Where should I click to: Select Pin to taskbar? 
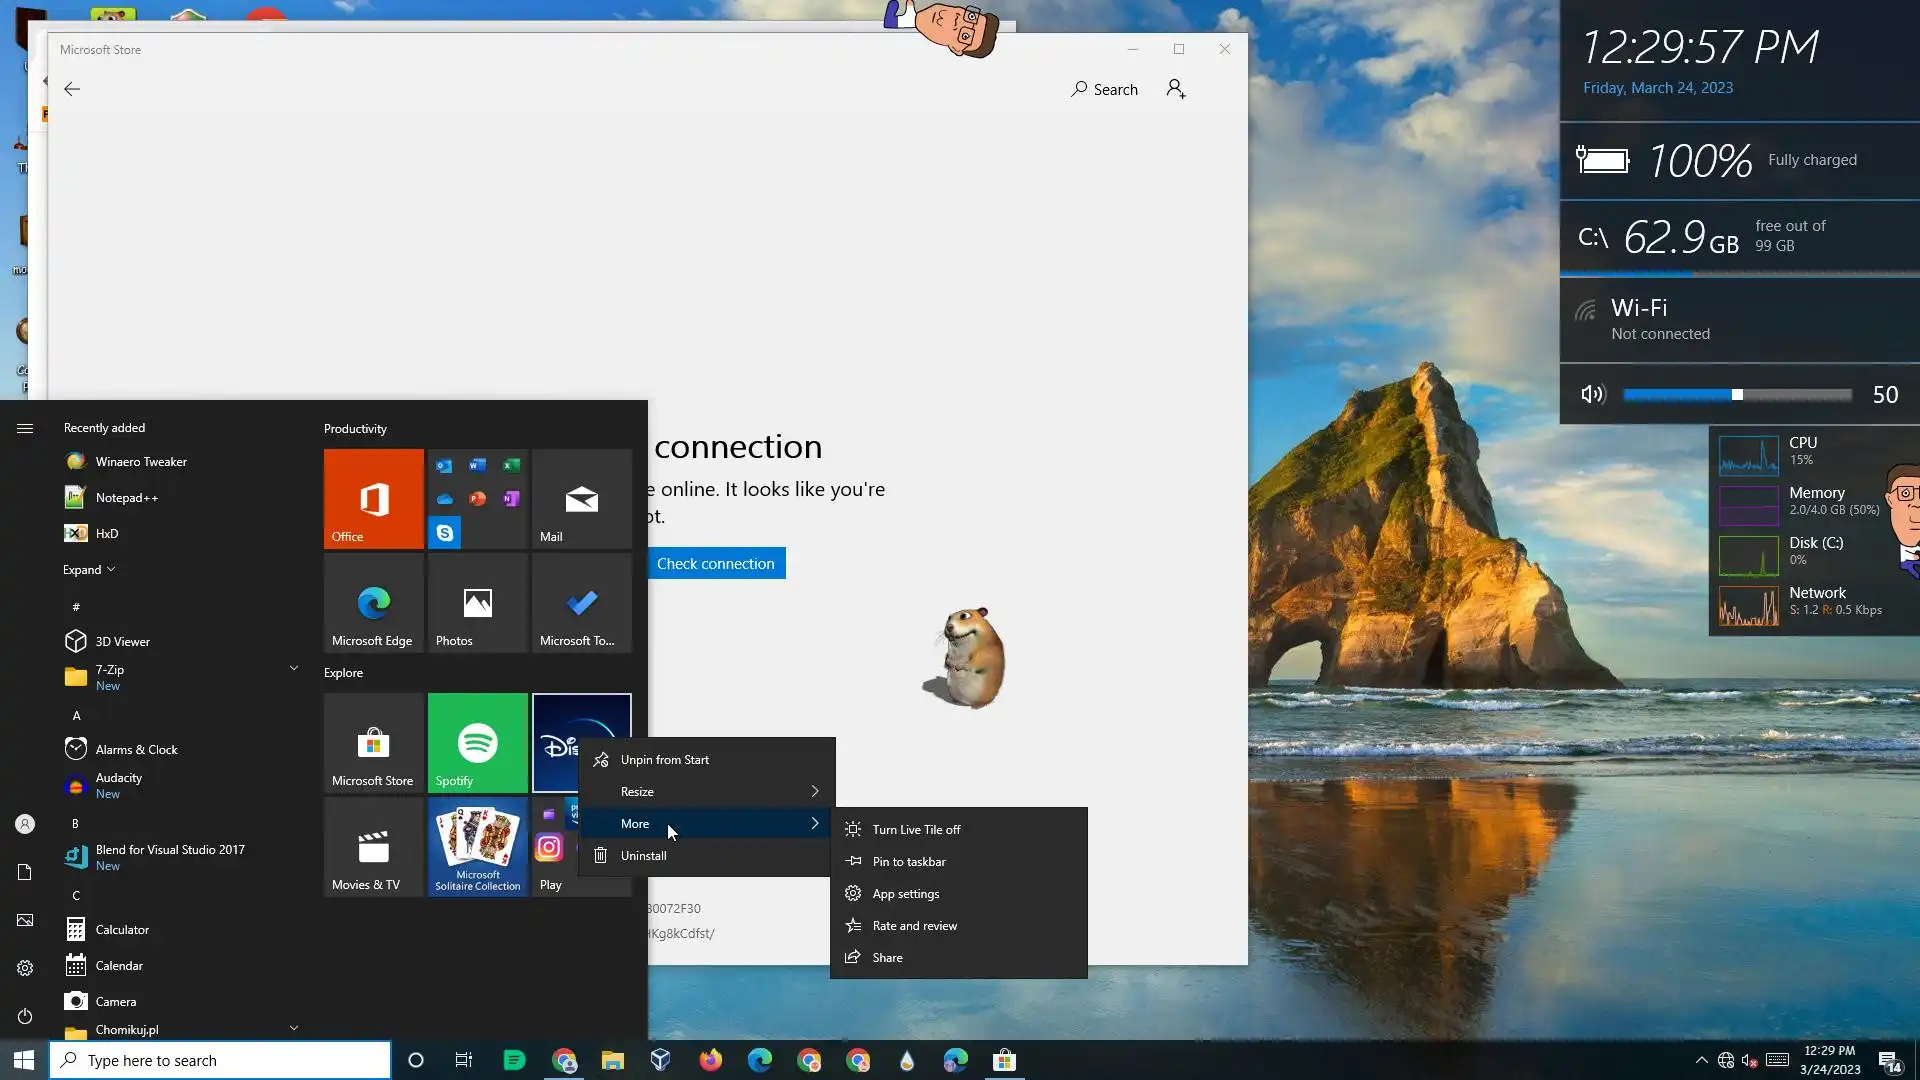point(908,861)
